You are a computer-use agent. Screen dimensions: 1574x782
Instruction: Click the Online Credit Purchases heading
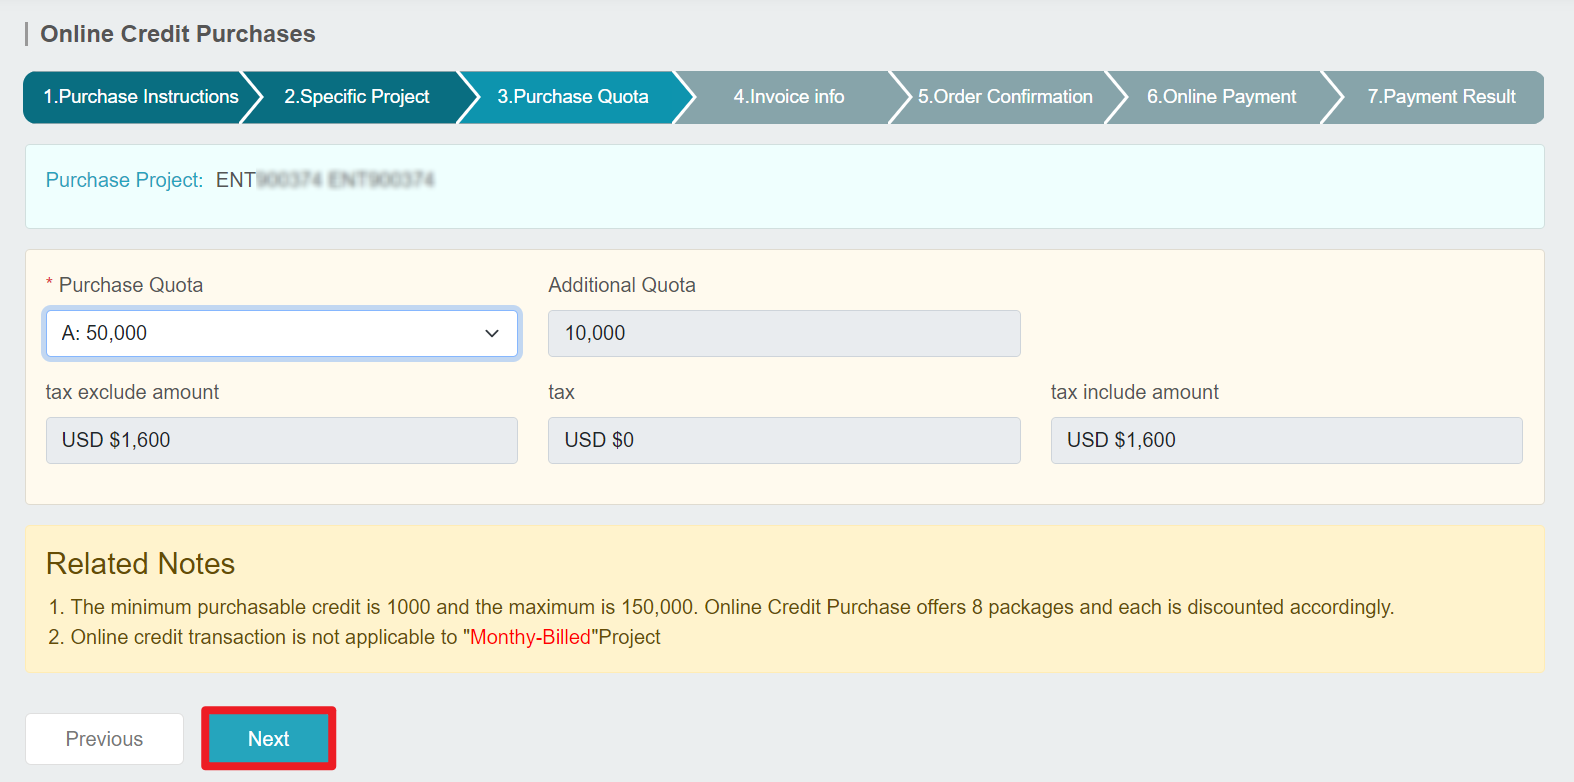[x=178, y=34]
